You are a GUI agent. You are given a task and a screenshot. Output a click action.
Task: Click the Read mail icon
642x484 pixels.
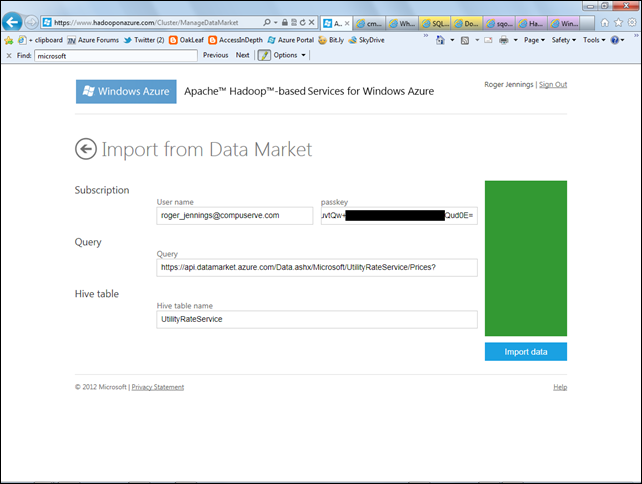(x=488, y=40)
